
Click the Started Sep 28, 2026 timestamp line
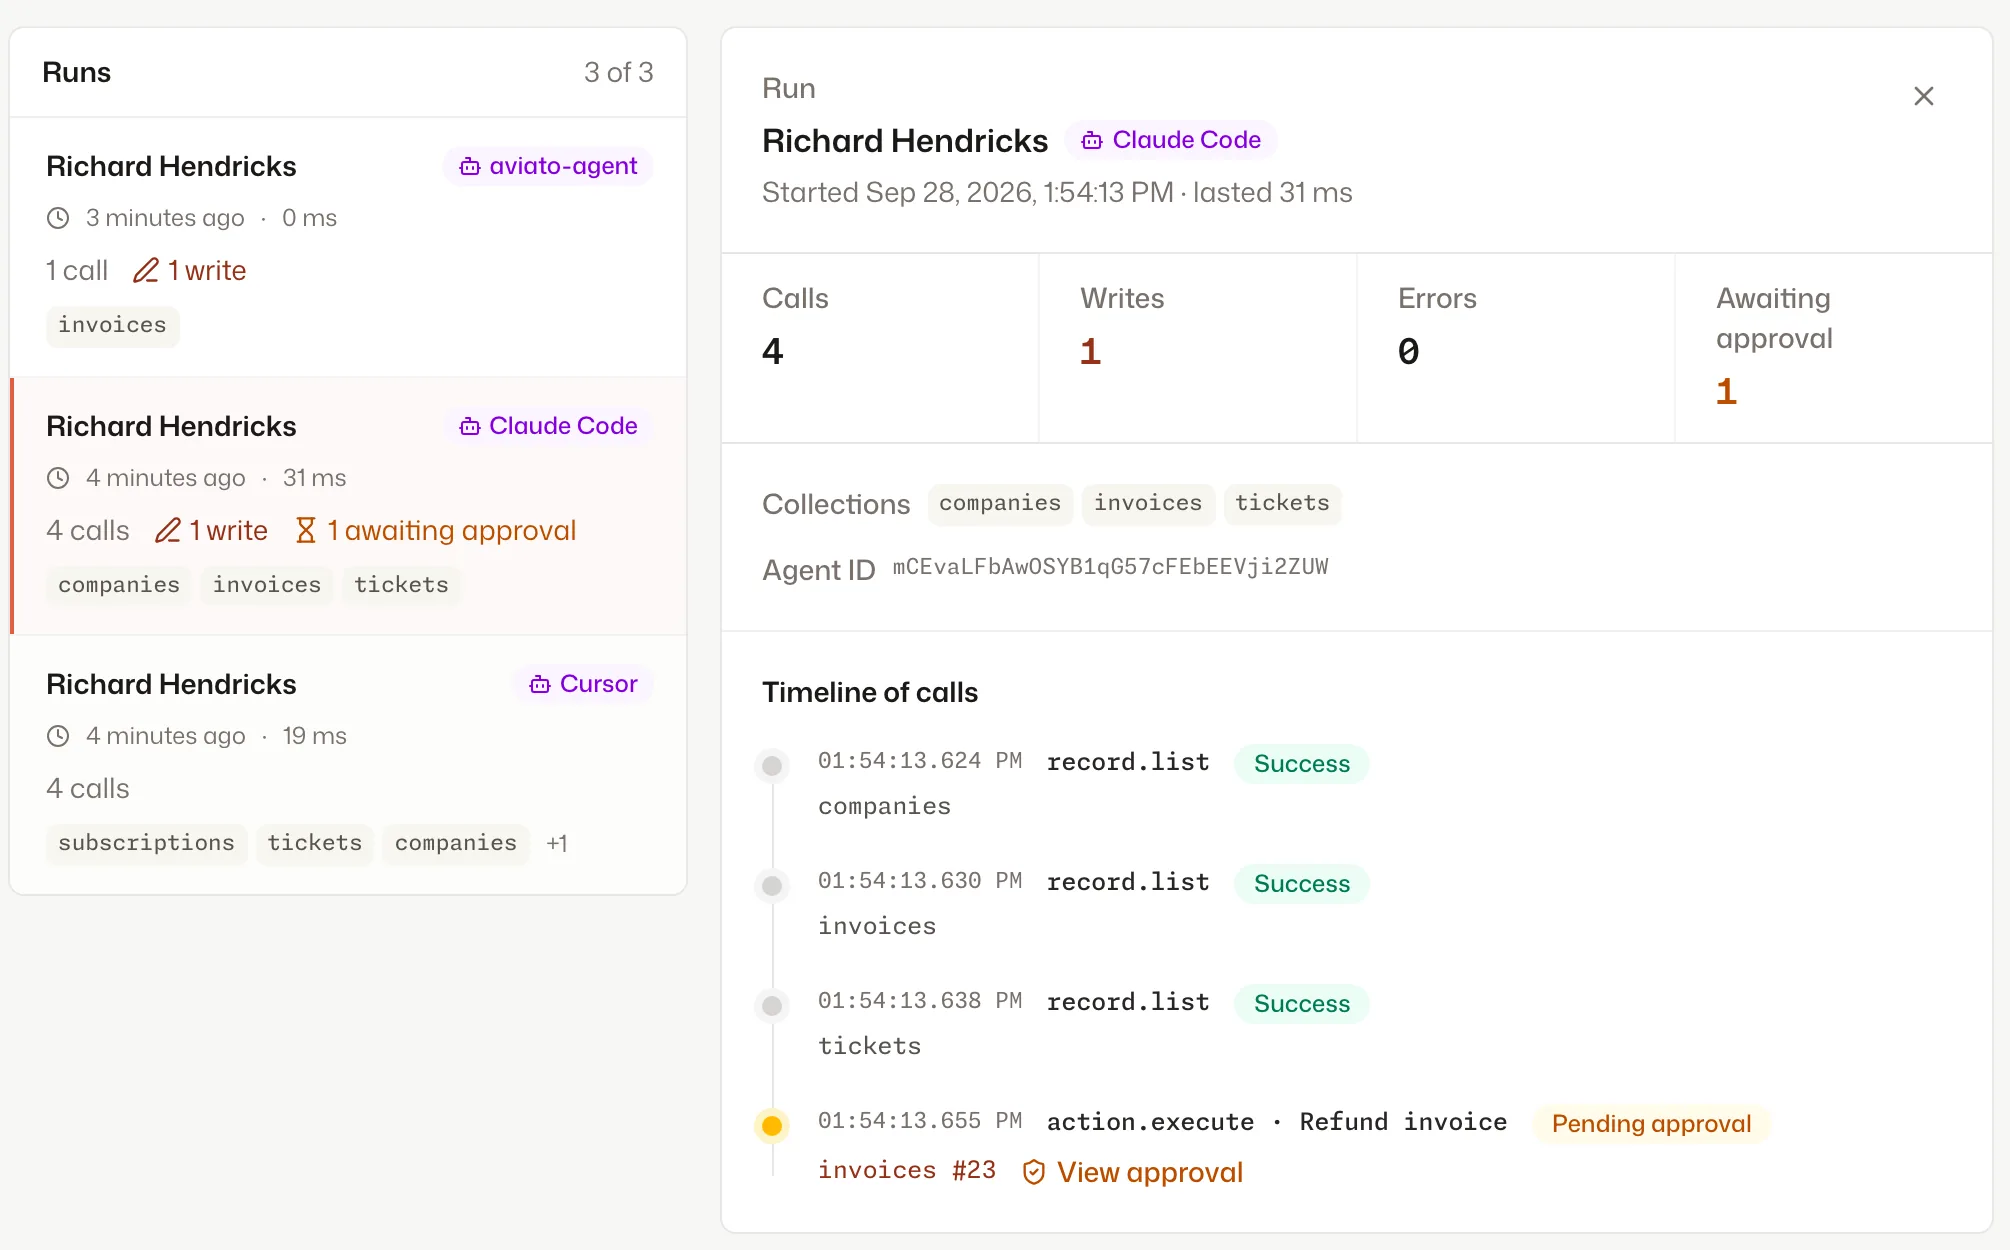tap(1057, 192)
